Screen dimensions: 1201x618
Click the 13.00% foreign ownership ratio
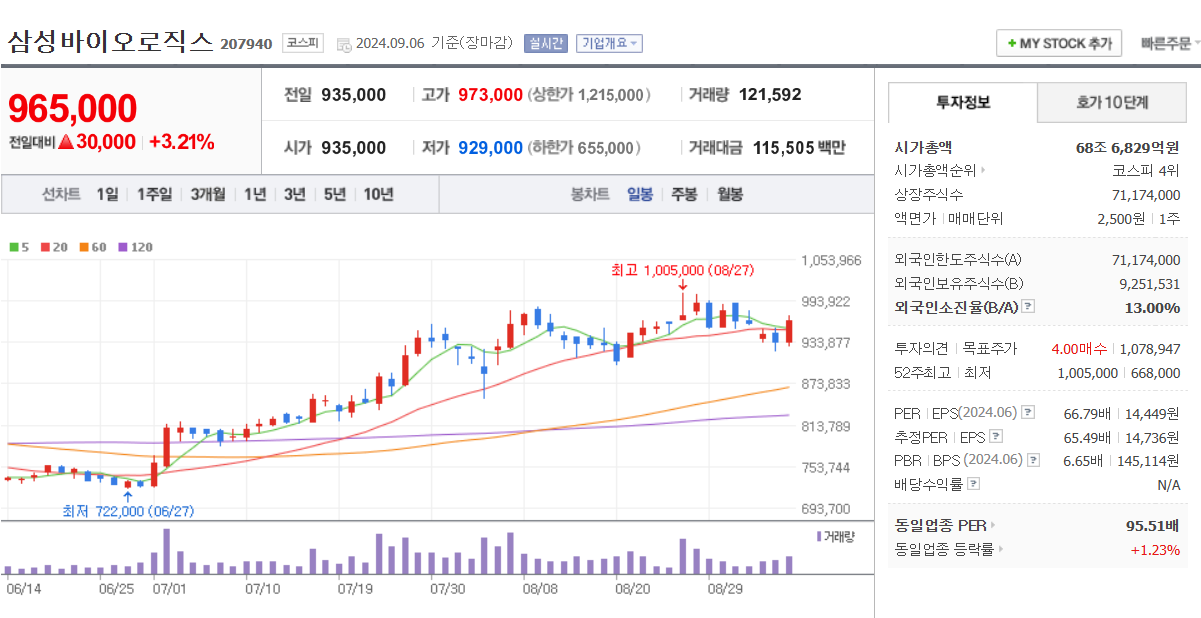1152,307
